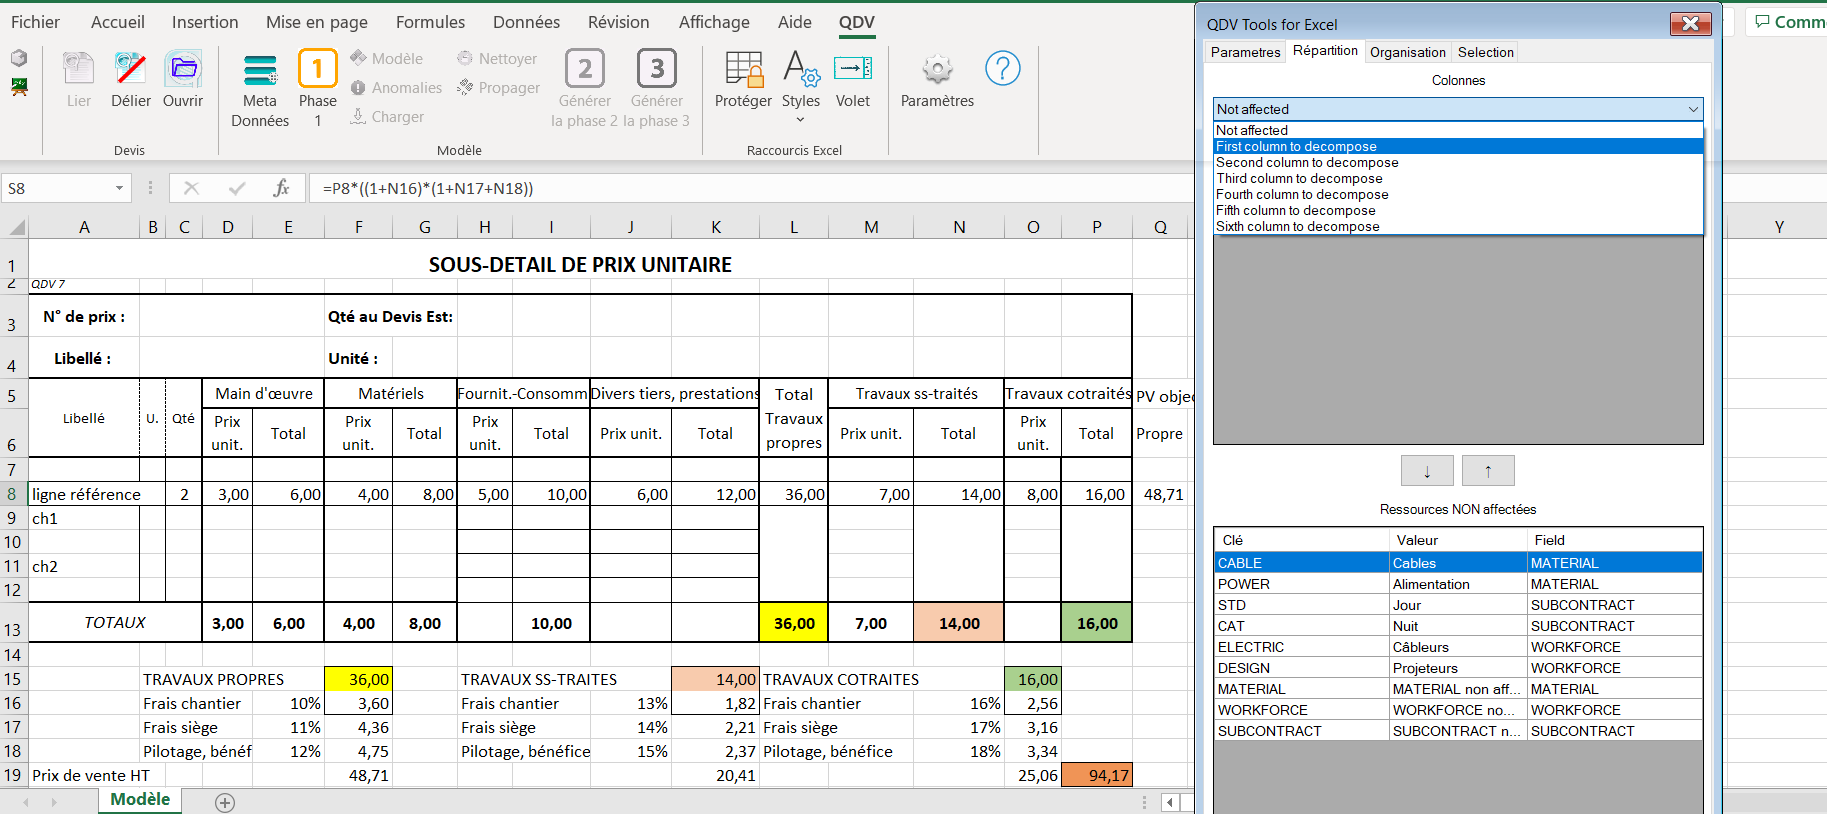The image size is (1827, 814).
Task: Select the POWER resource row
Action: [x=1458, y=584]
